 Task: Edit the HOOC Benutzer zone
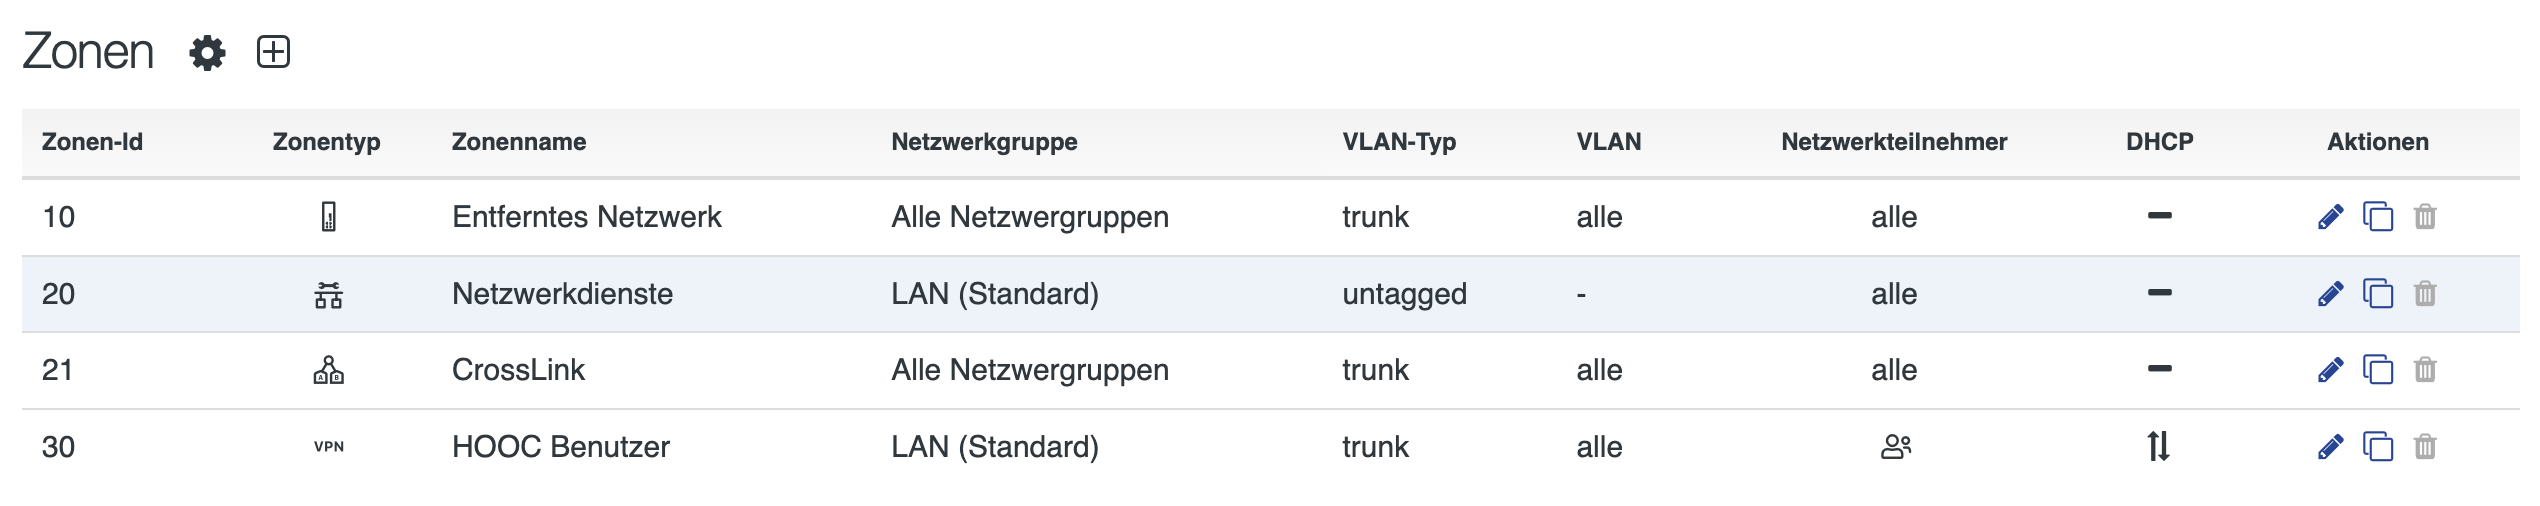coord(2330,447)
